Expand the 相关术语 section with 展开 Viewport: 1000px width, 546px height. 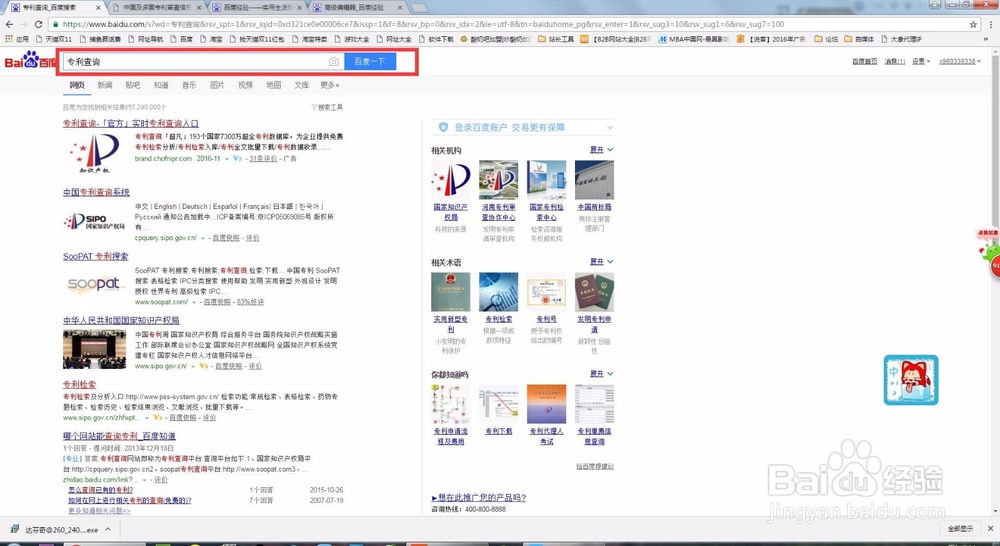point(601,262)
